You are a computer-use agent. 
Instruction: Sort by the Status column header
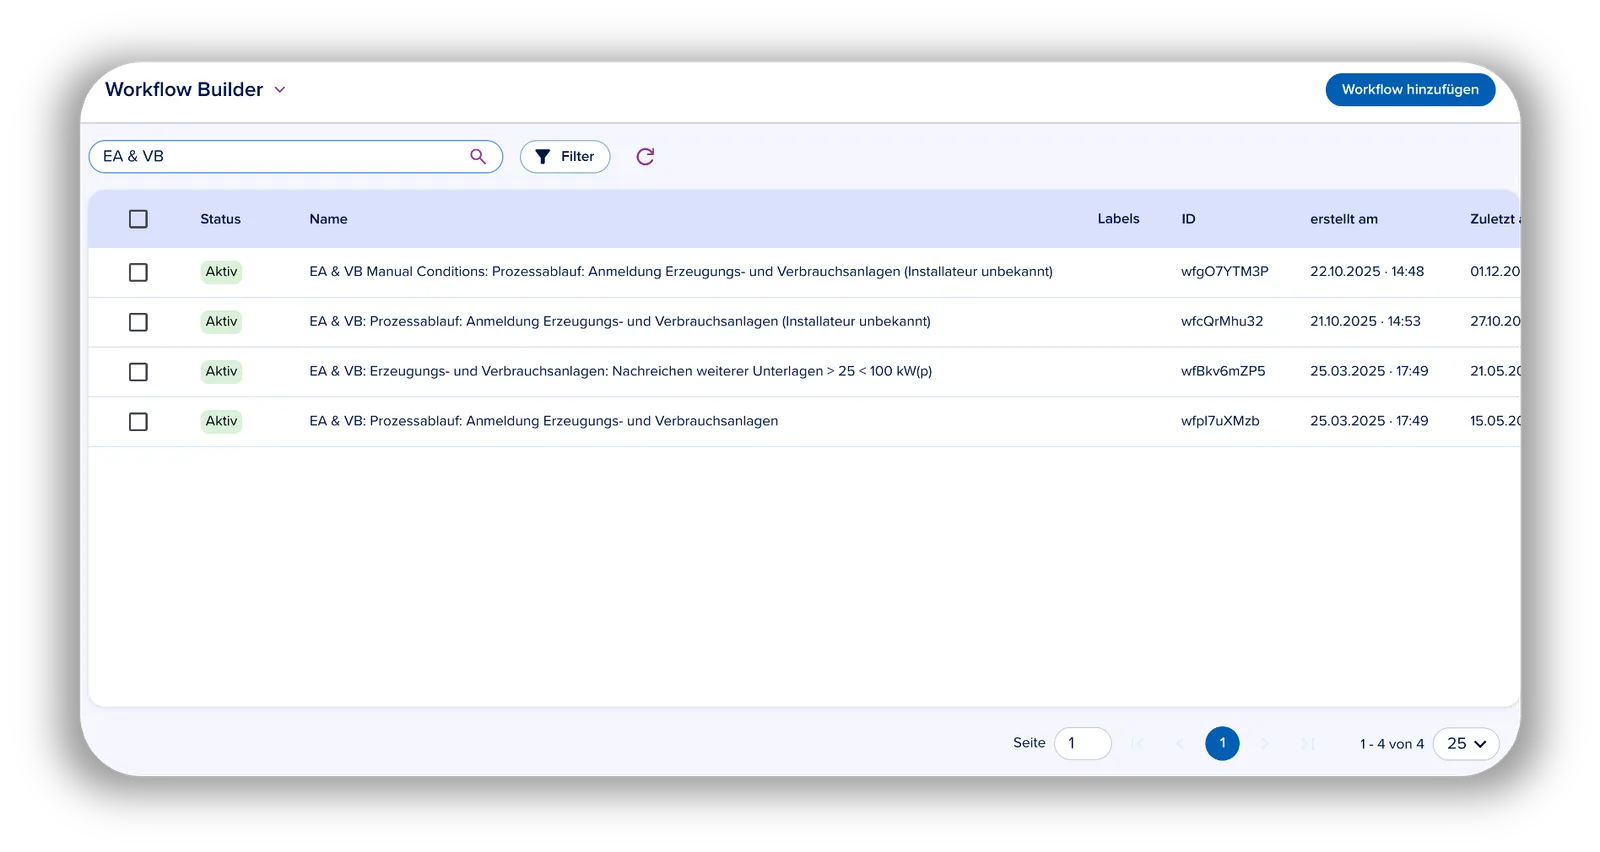[220, 219]
